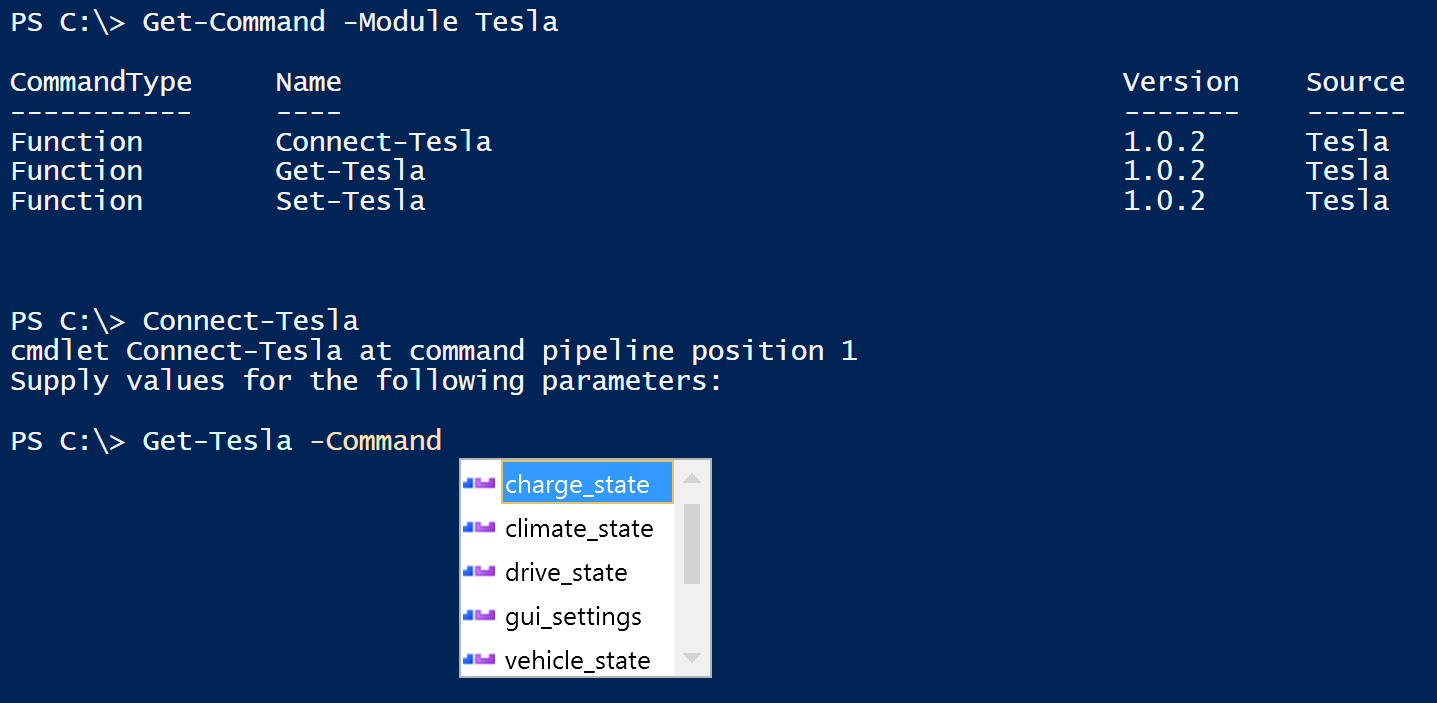Click the icon beside charge_state
1437x703 pixels.
[480, 483]
